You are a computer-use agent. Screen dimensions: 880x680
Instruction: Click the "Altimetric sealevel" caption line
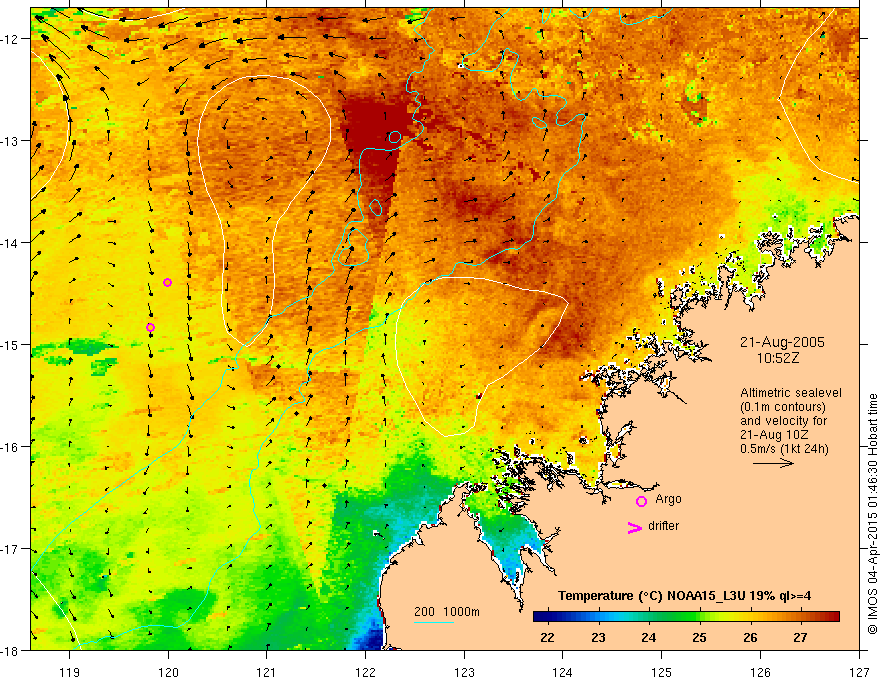click(791, 393)
